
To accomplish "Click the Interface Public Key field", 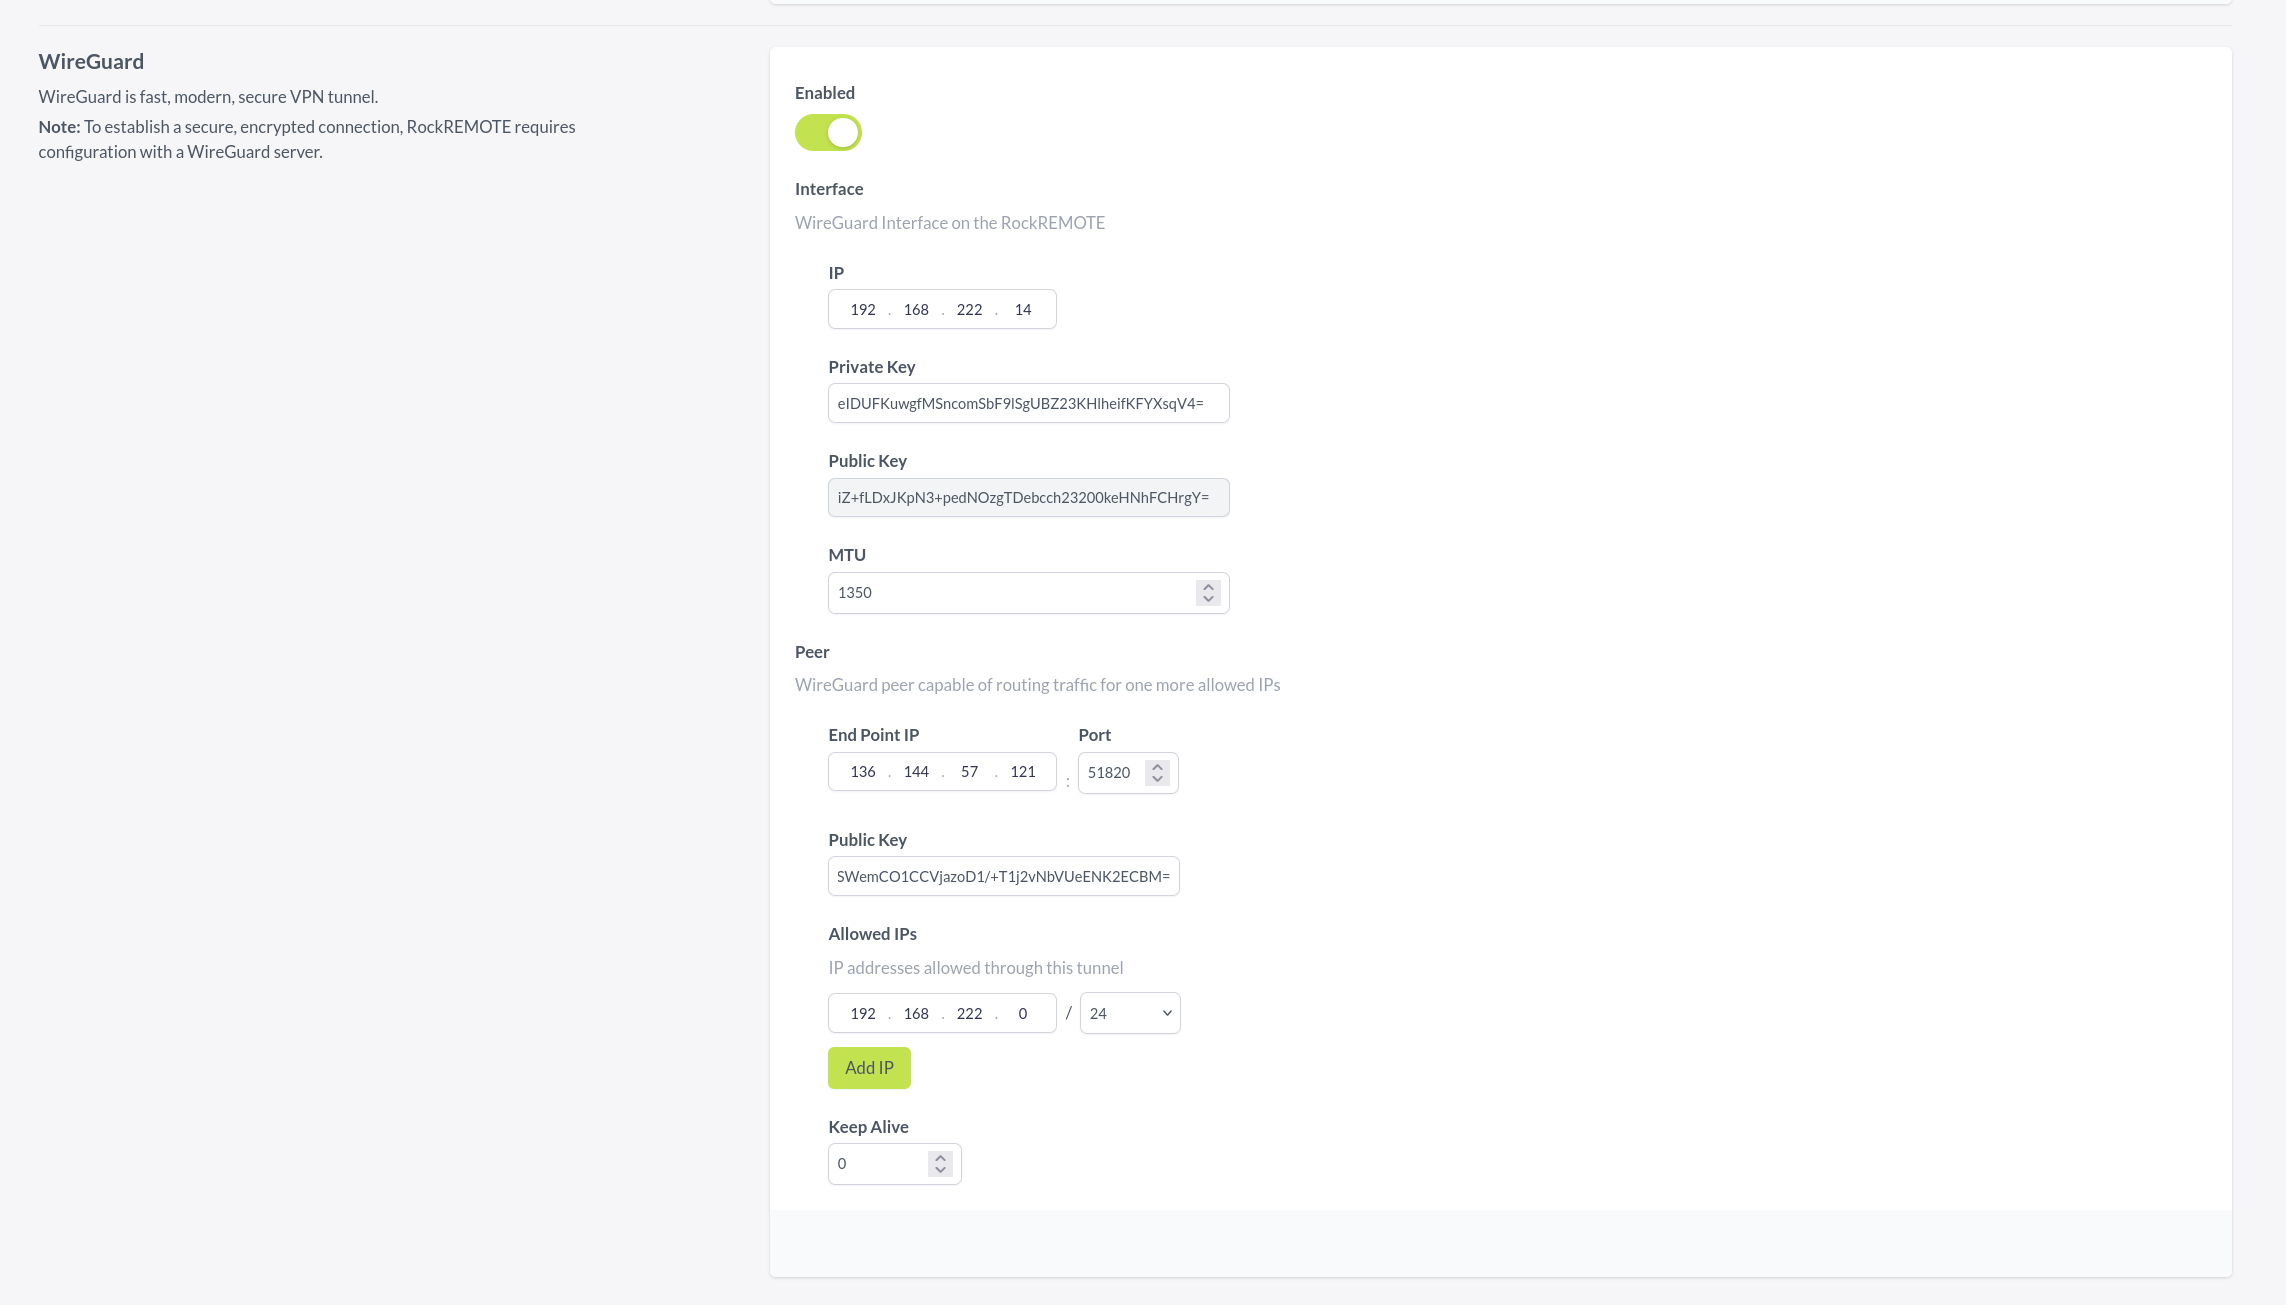I will pos(1028,497).
